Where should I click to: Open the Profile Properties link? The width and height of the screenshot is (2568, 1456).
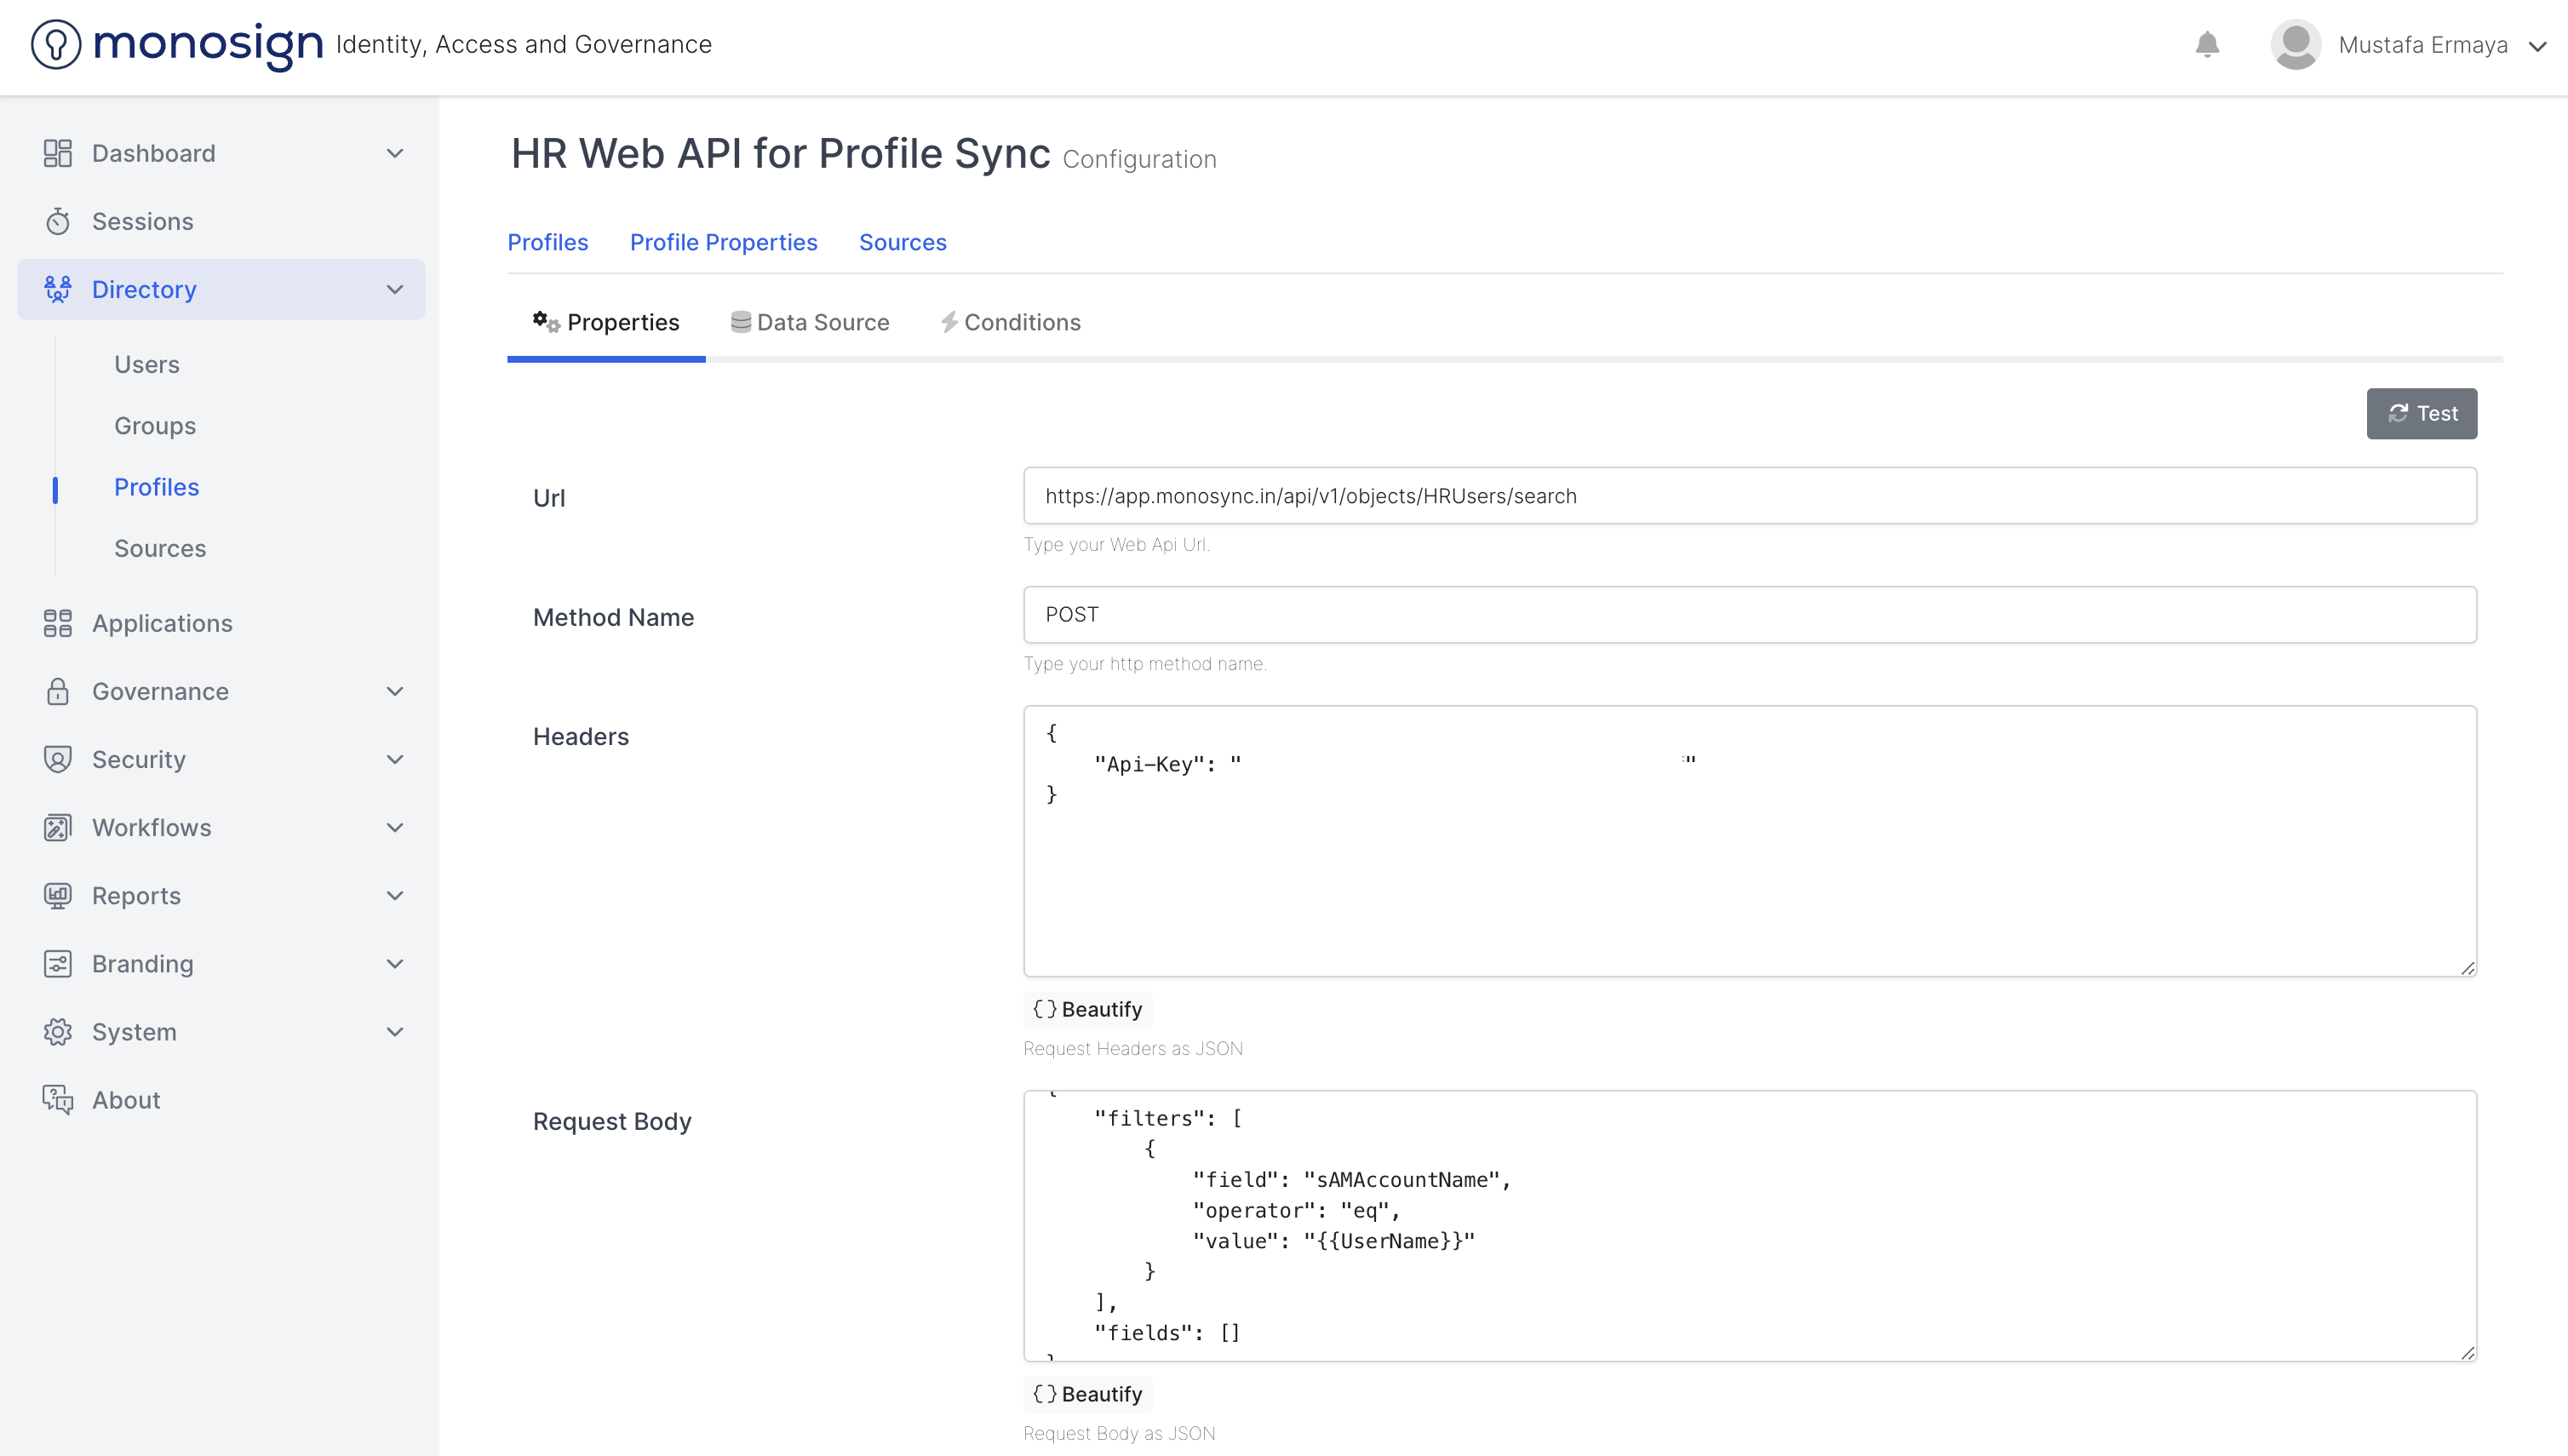(723, 242)
